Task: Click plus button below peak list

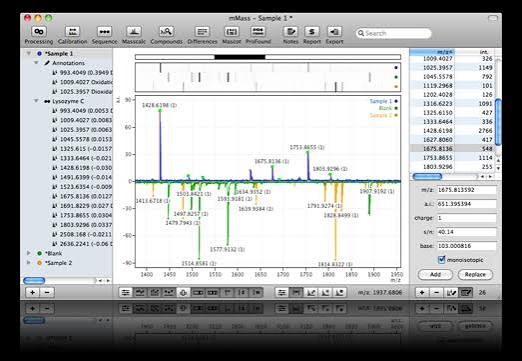Action: click(422, 292)
